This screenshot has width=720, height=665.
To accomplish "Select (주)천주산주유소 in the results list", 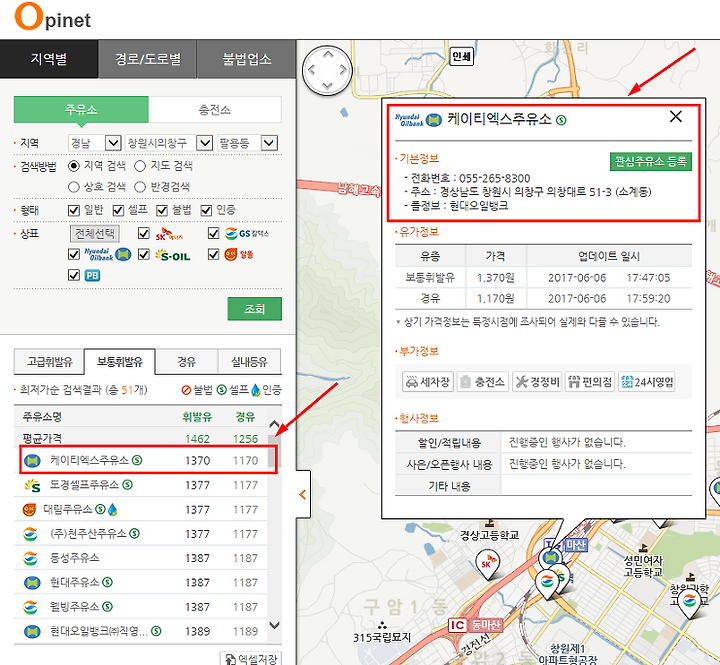I will click(x=143, y=534).
